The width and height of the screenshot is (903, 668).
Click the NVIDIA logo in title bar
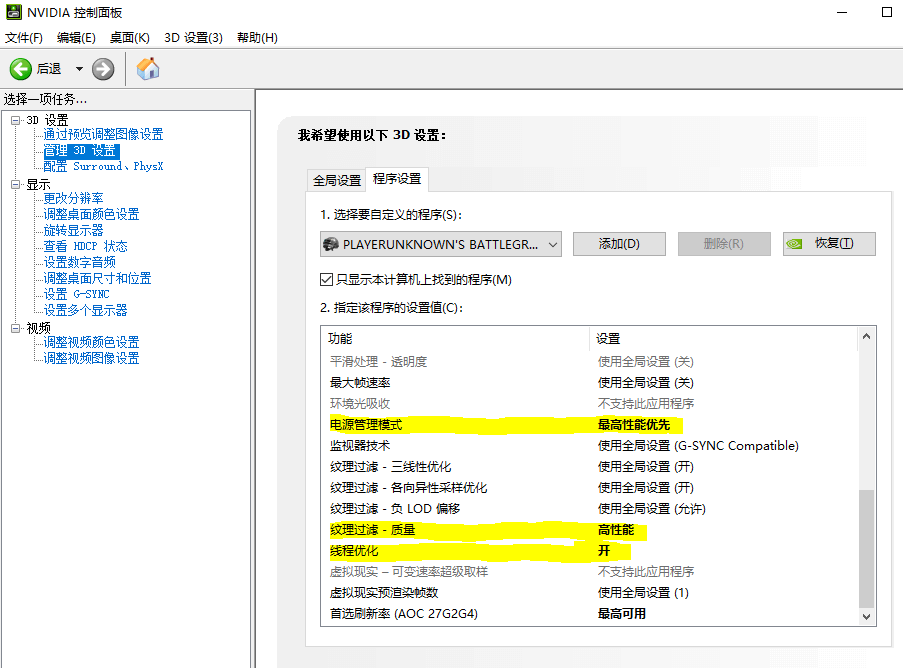pyautogui.click(x=13, y=13)
